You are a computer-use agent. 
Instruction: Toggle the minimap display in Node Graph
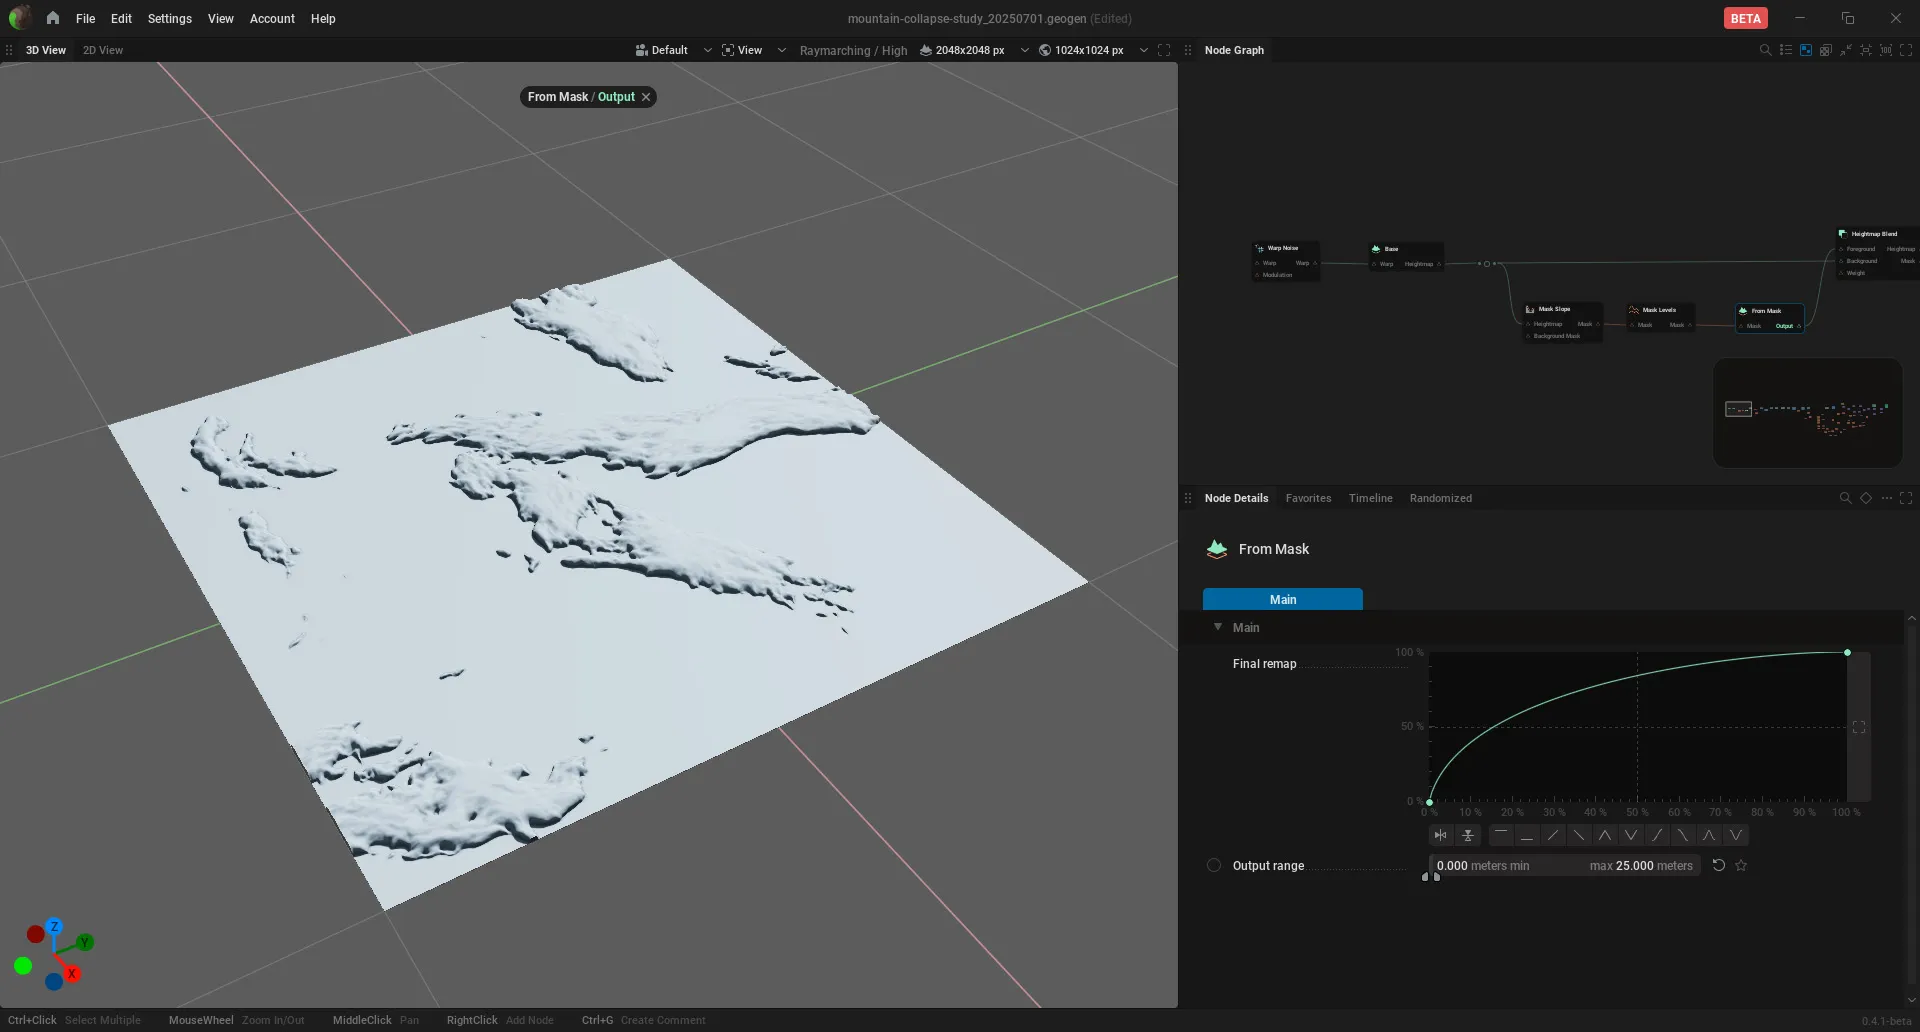tap(1806, 50)
